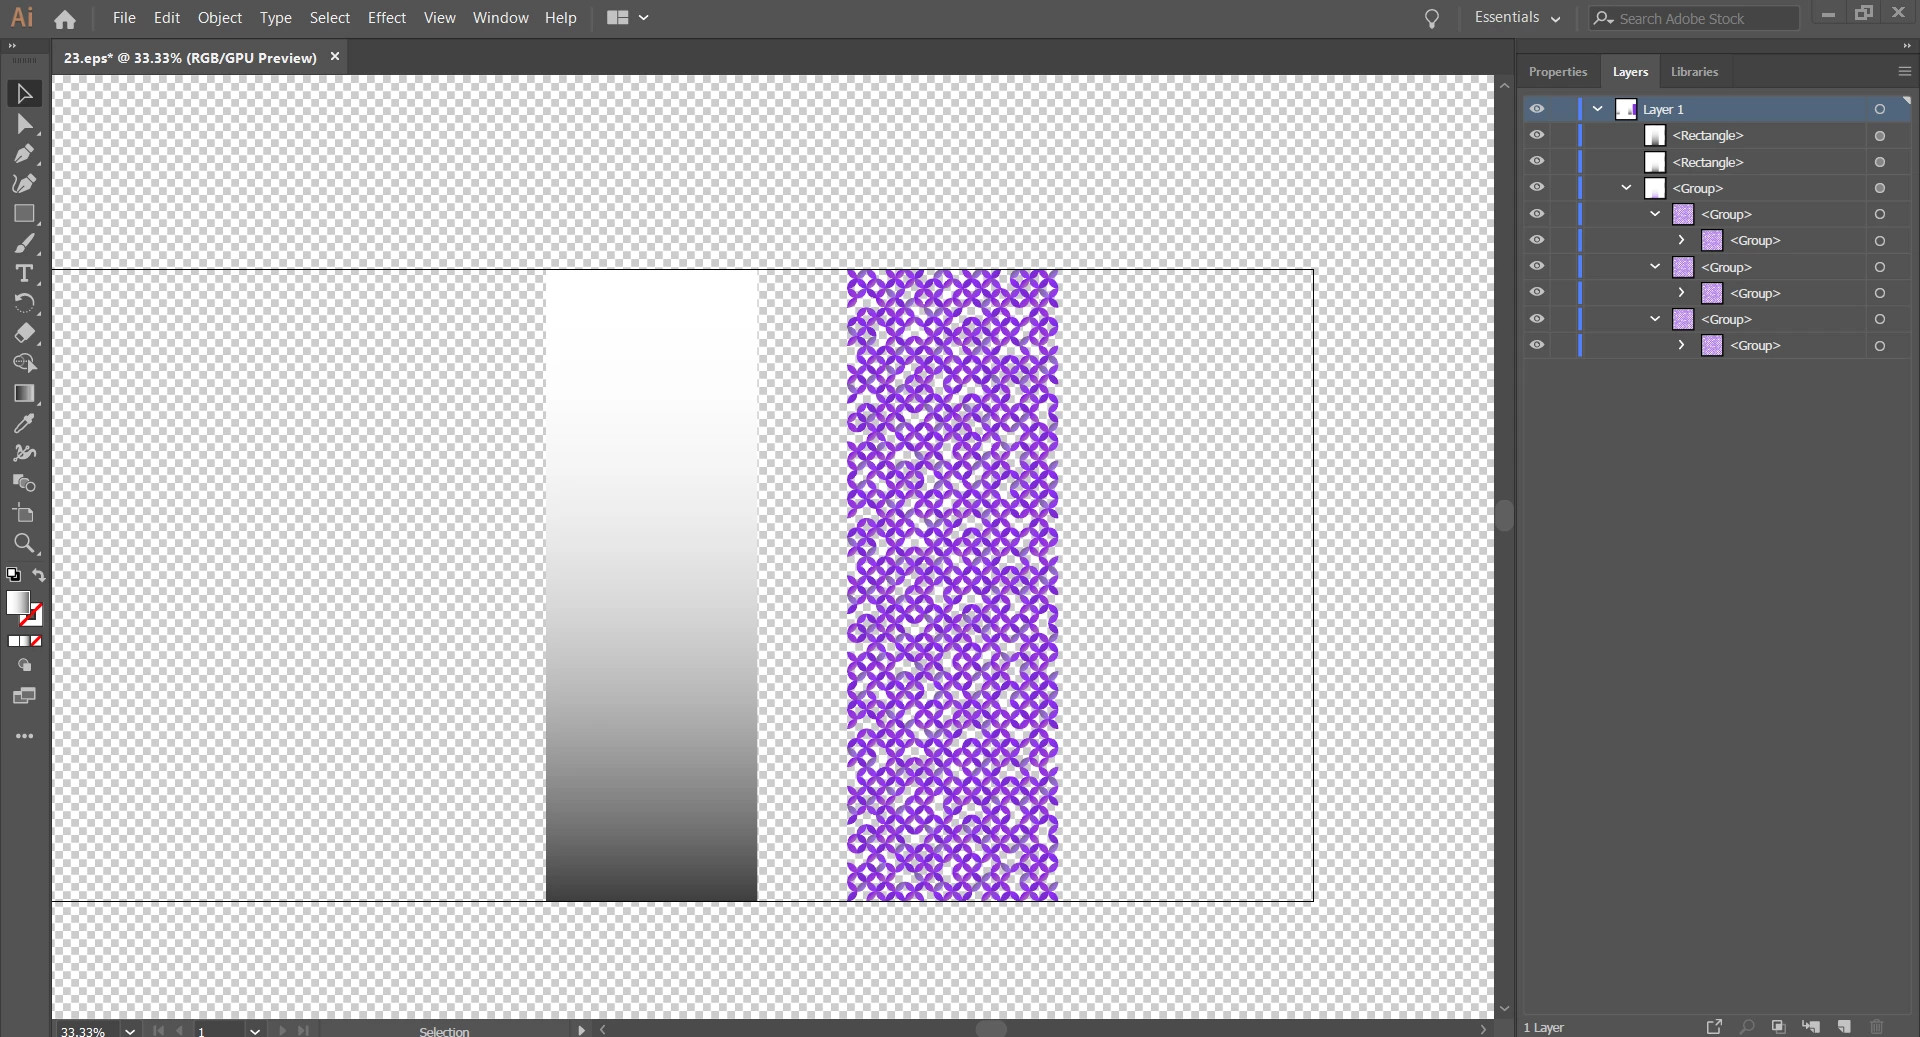Click the horizontal canvas scrollbar thumb
This screenshot has width=1920, height=1037.
point(991,1029)
